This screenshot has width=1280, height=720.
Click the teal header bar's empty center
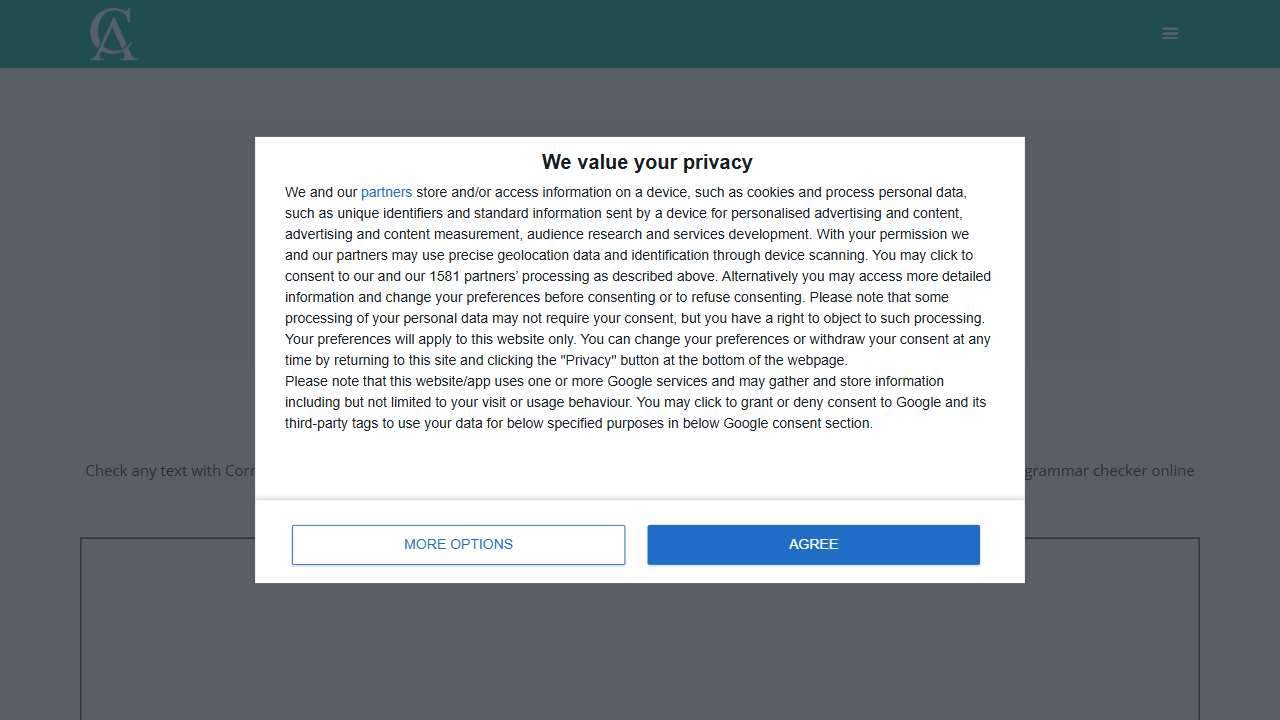[640, 34]
